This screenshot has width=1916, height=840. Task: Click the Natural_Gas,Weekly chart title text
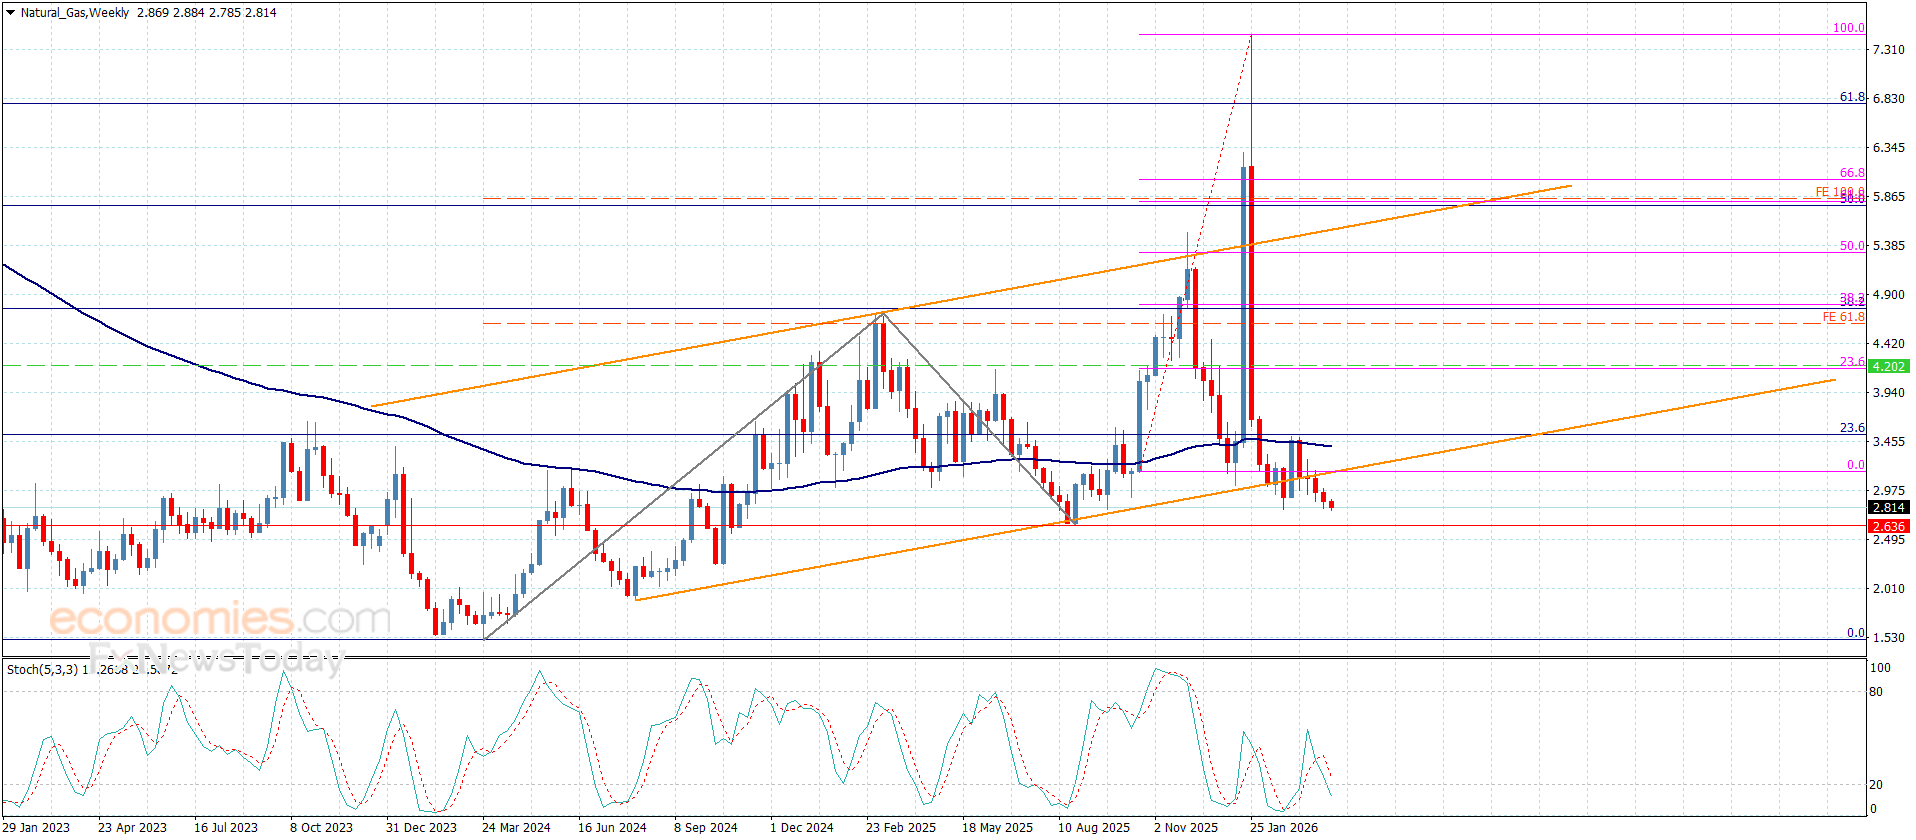pos(75,13)
